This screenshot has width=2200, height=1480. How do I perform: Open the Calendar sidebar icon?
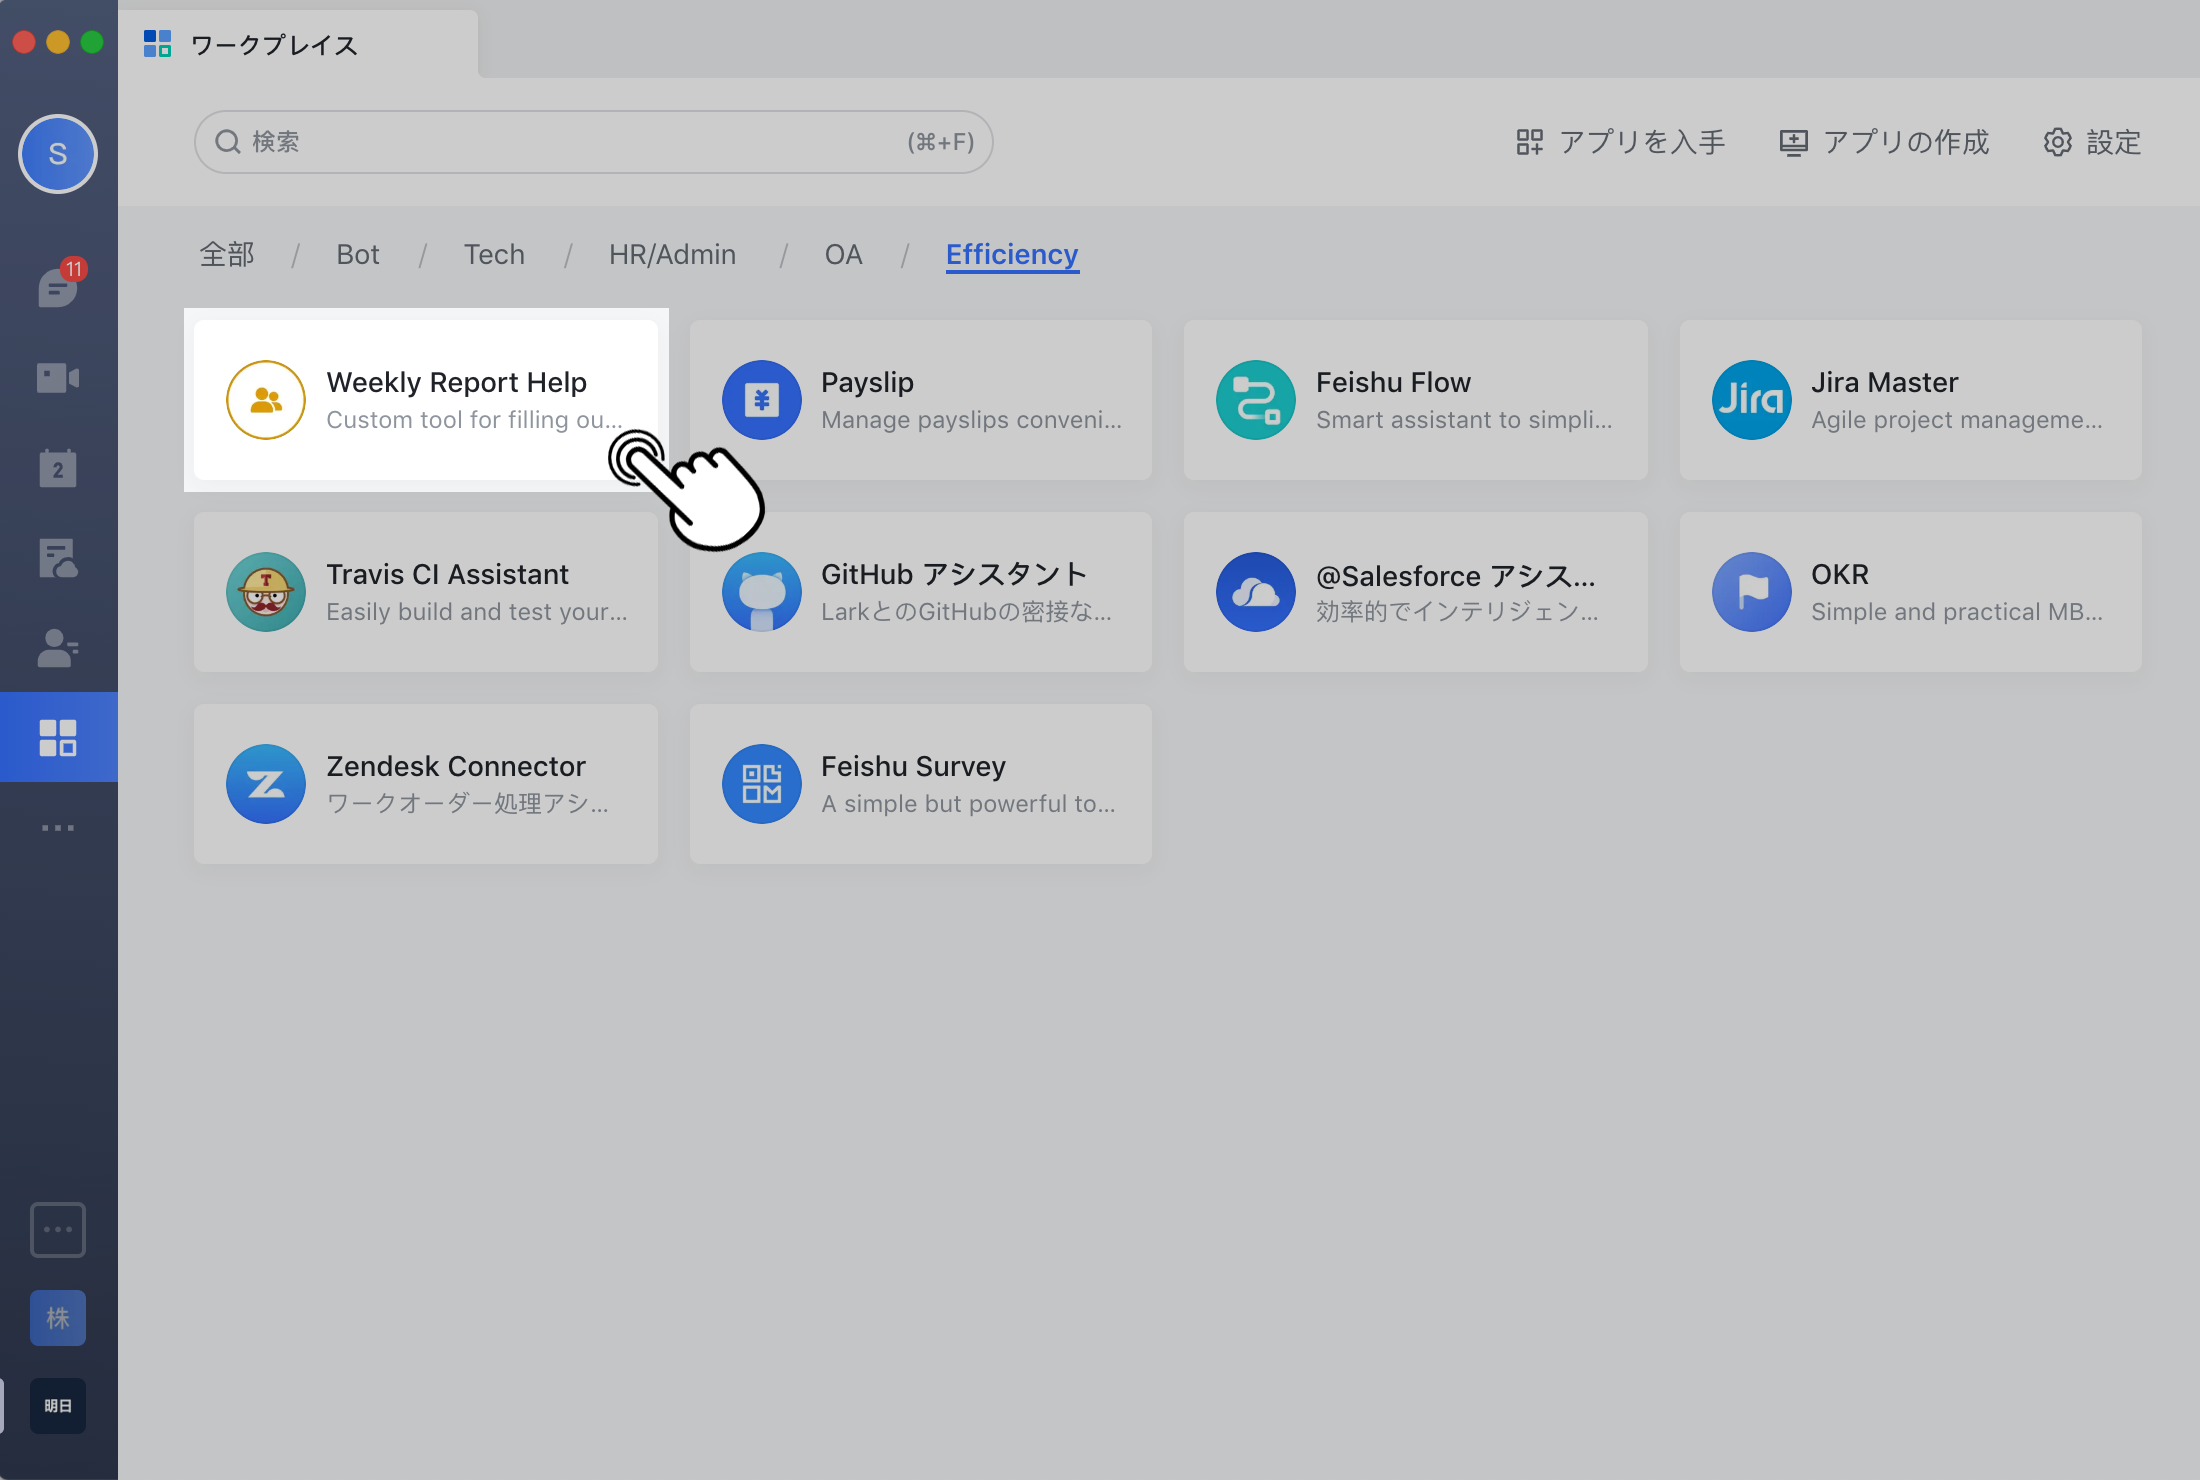click(58, 468)
